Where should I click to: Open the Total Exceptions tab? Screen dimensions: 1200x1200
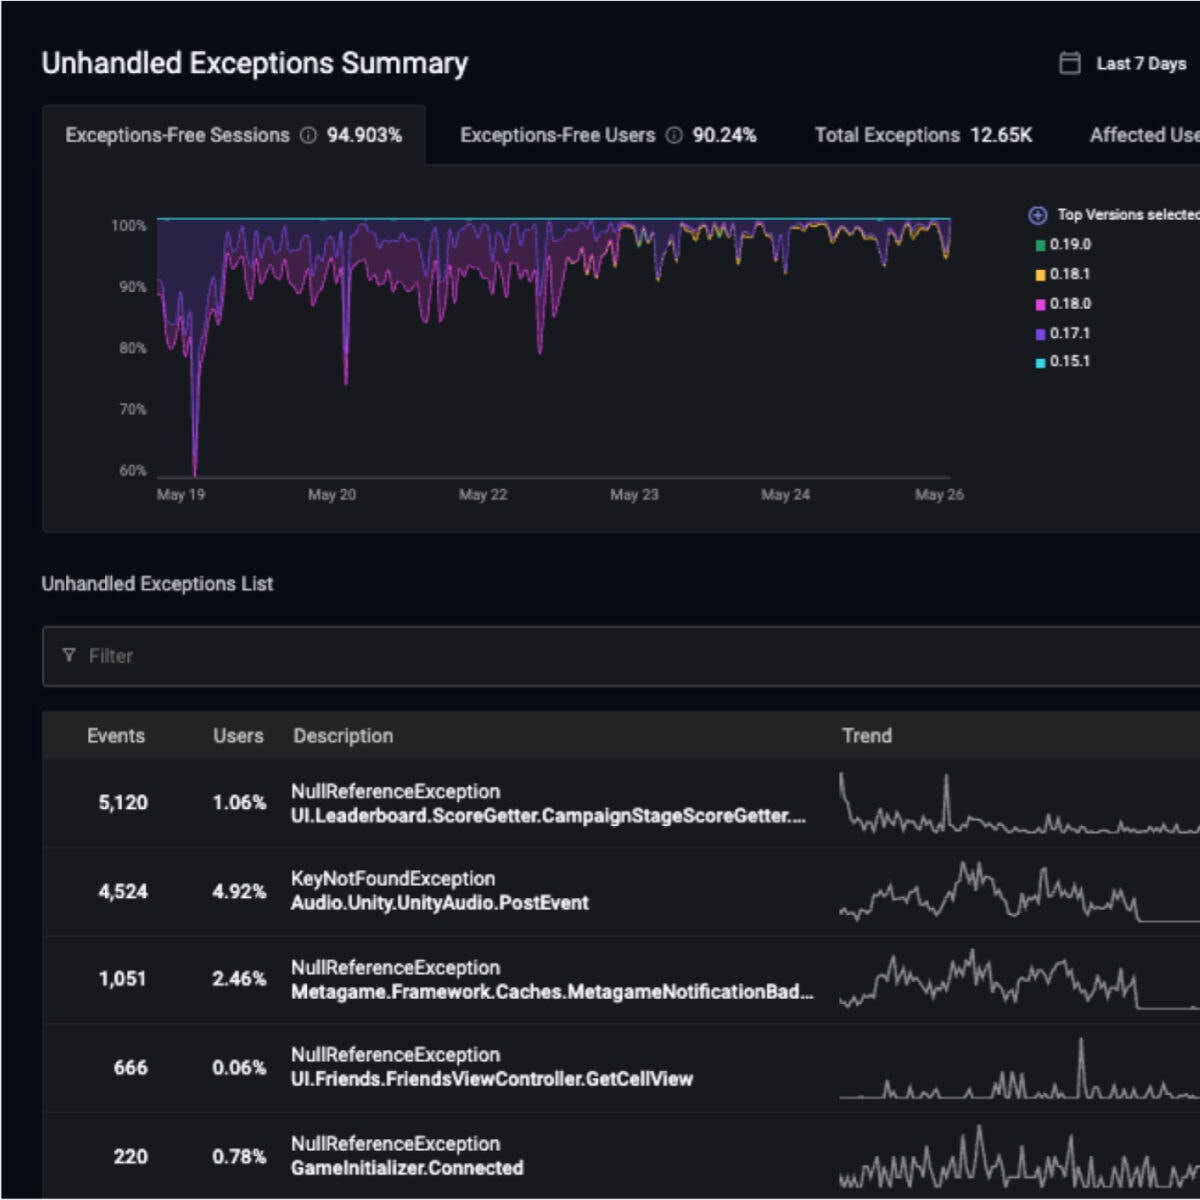click(925, 135)
